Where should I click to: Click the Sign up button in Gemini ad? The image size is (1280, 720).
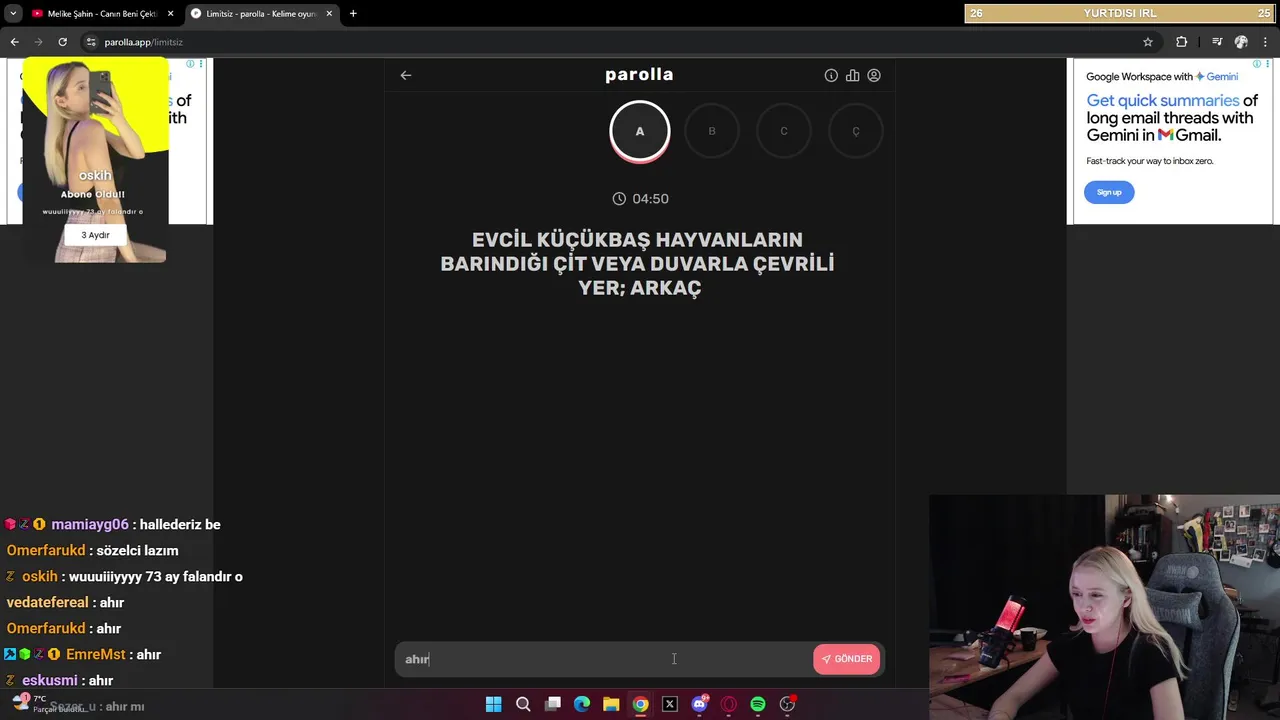pos(1109,192)
